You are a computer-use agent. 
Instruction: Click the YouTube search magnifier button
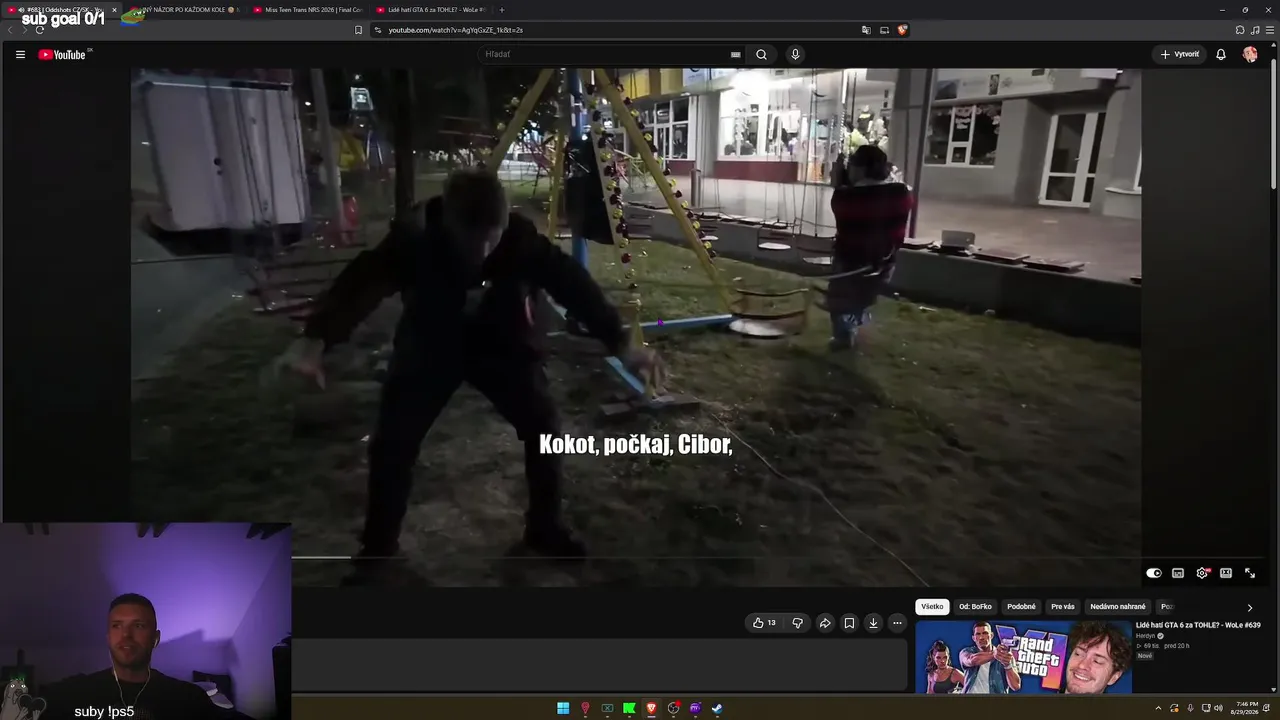click(x=761, y=55)
